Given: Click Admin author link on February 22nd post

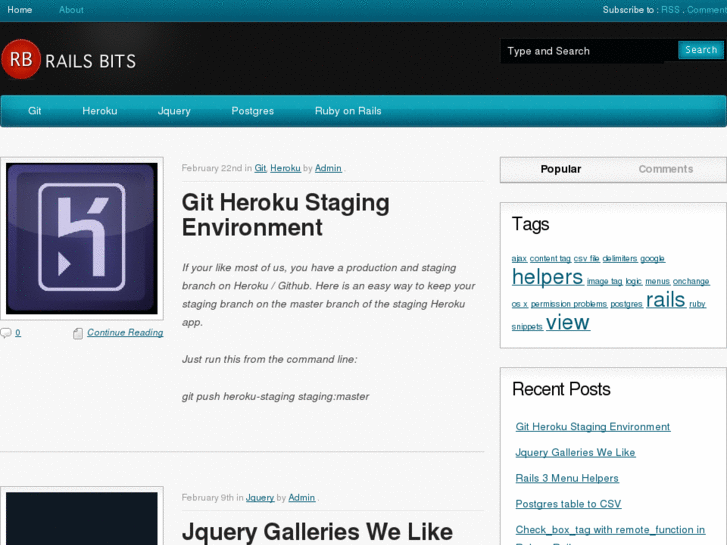Looking at the screenshot, I should point(328,168).
